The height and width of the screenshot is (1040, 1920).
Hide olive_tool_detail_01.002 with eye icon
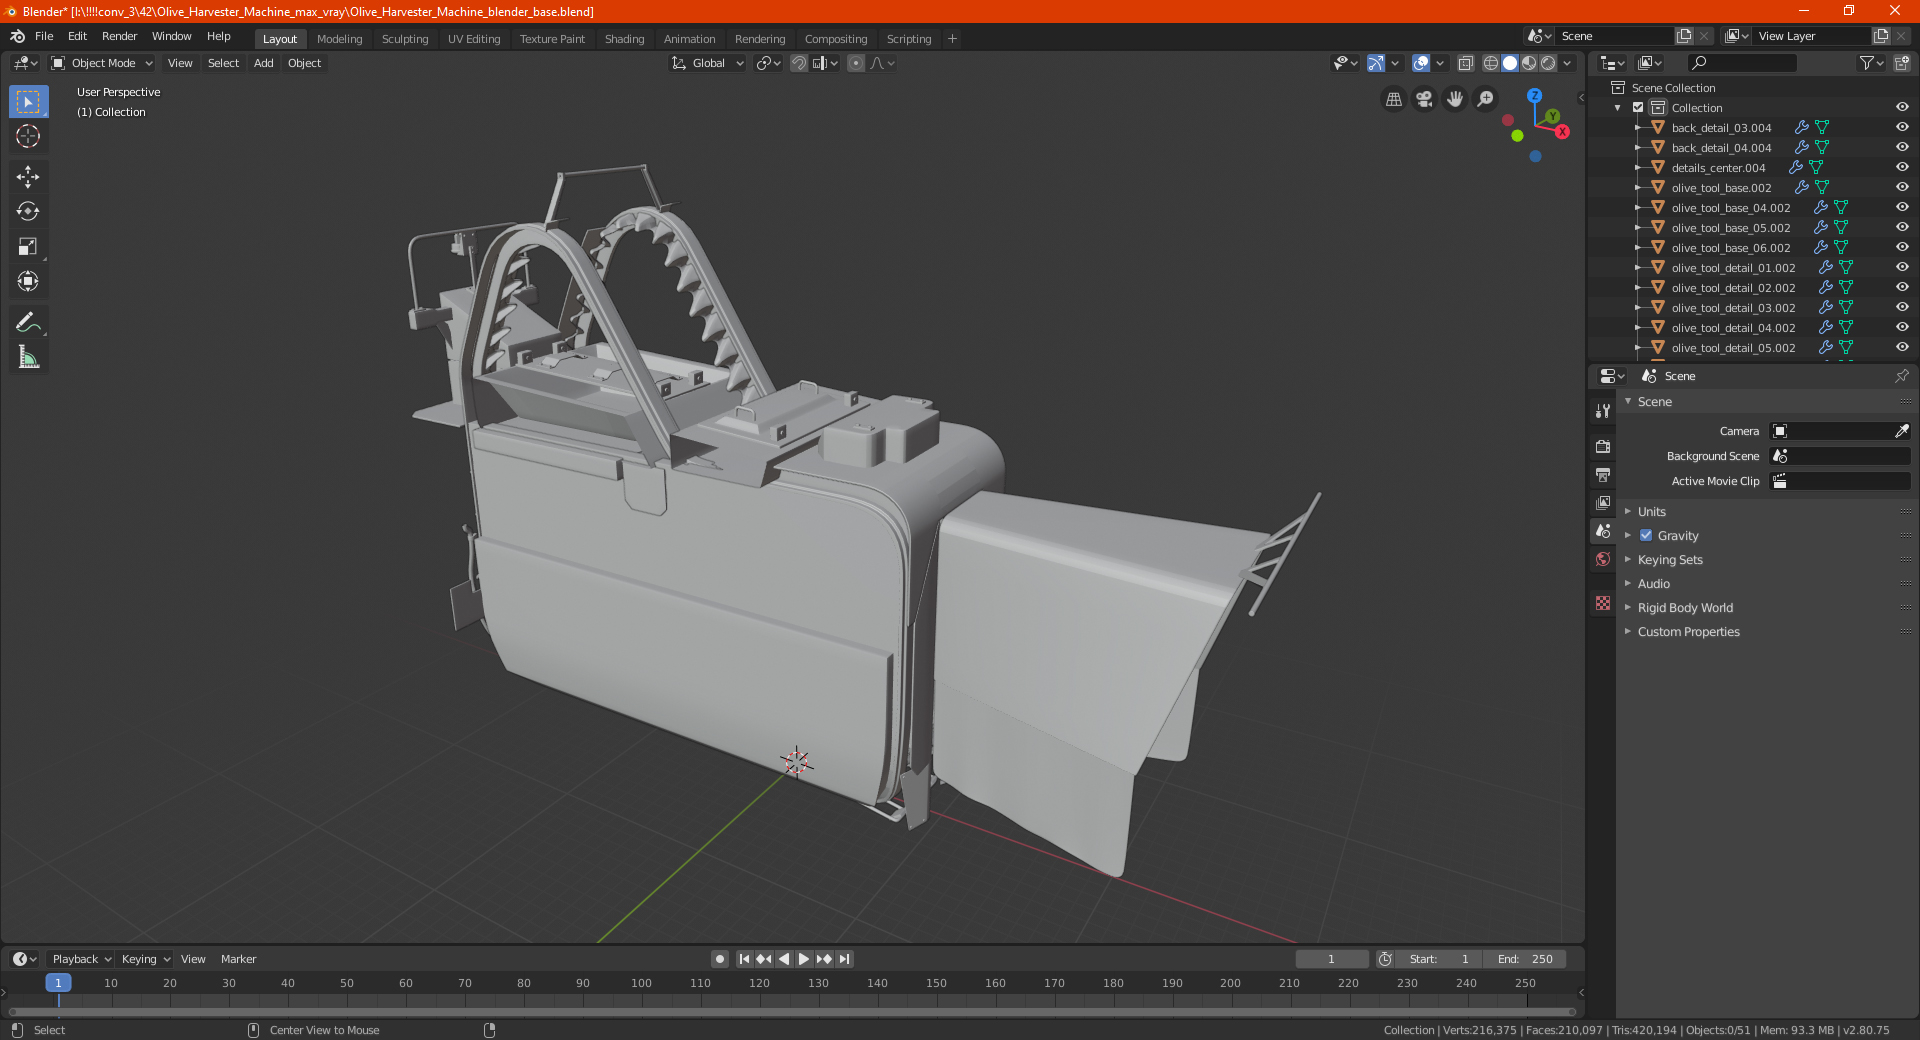tap(1902, 267)
